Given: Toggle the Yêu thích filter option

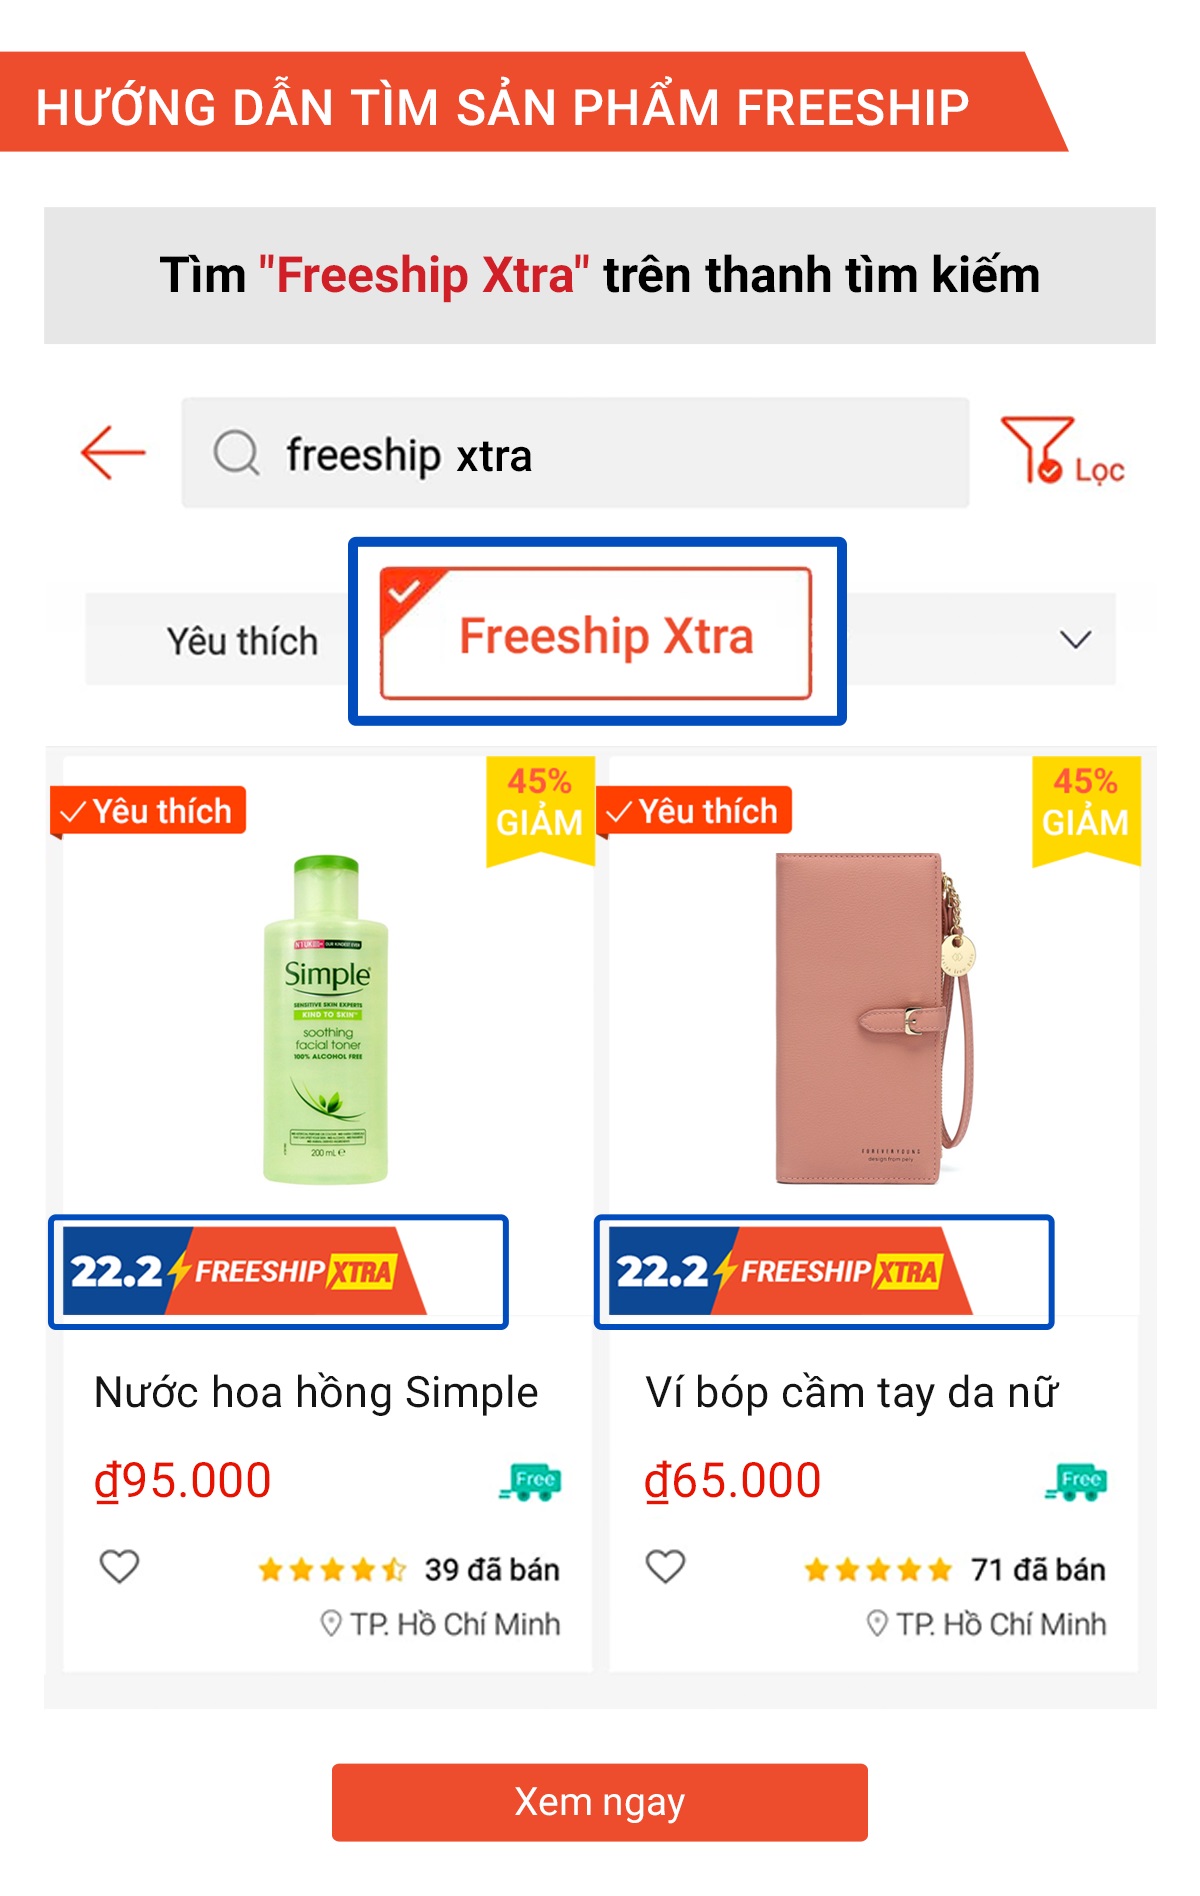Looking at the screenshot, I should click(x=242, y=641).
